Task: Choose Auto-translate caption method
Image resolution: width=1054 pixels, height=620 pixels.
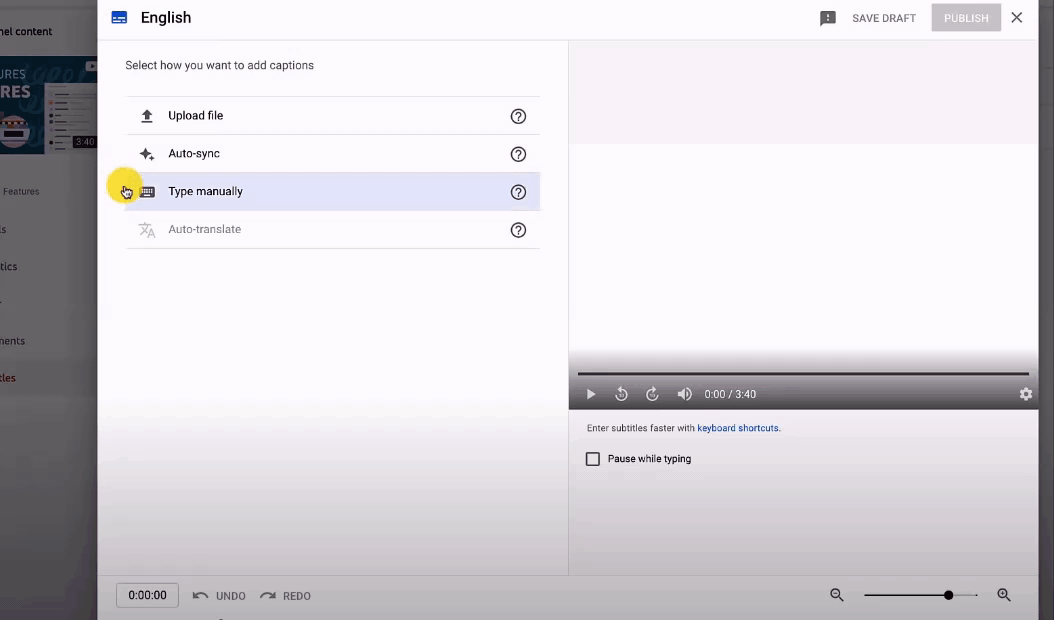Action: coord(332,229)
